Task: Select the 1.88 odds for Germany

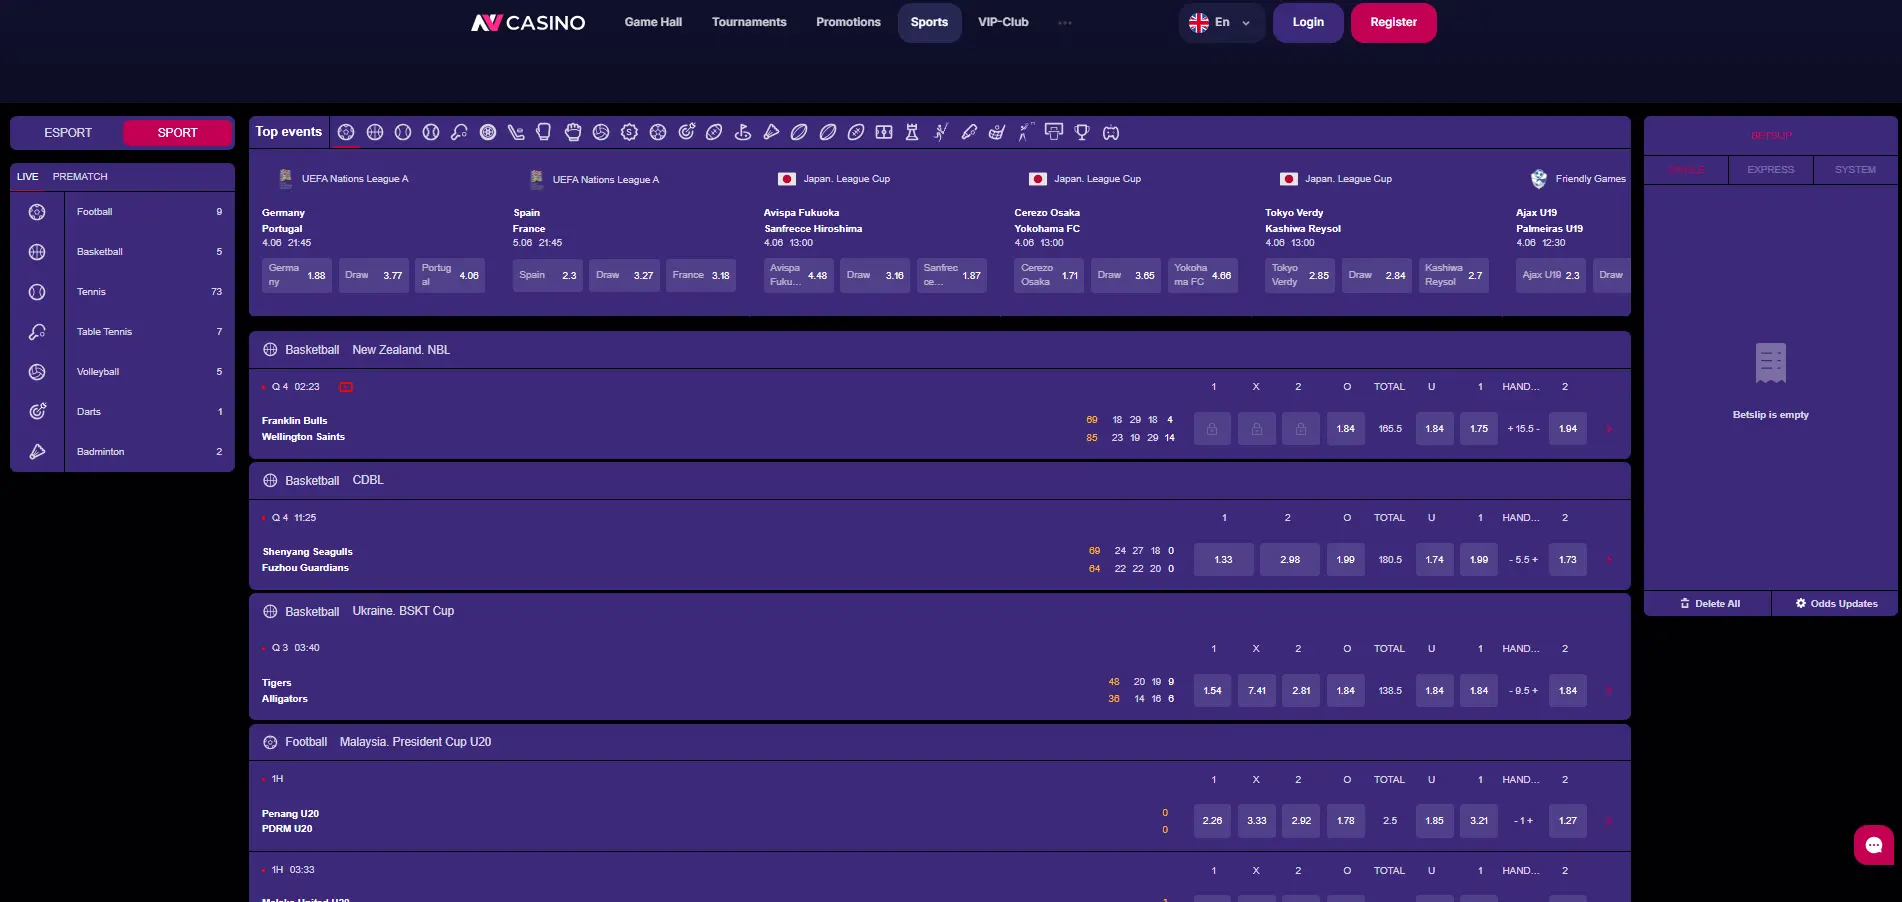Action: pos(296,275)
